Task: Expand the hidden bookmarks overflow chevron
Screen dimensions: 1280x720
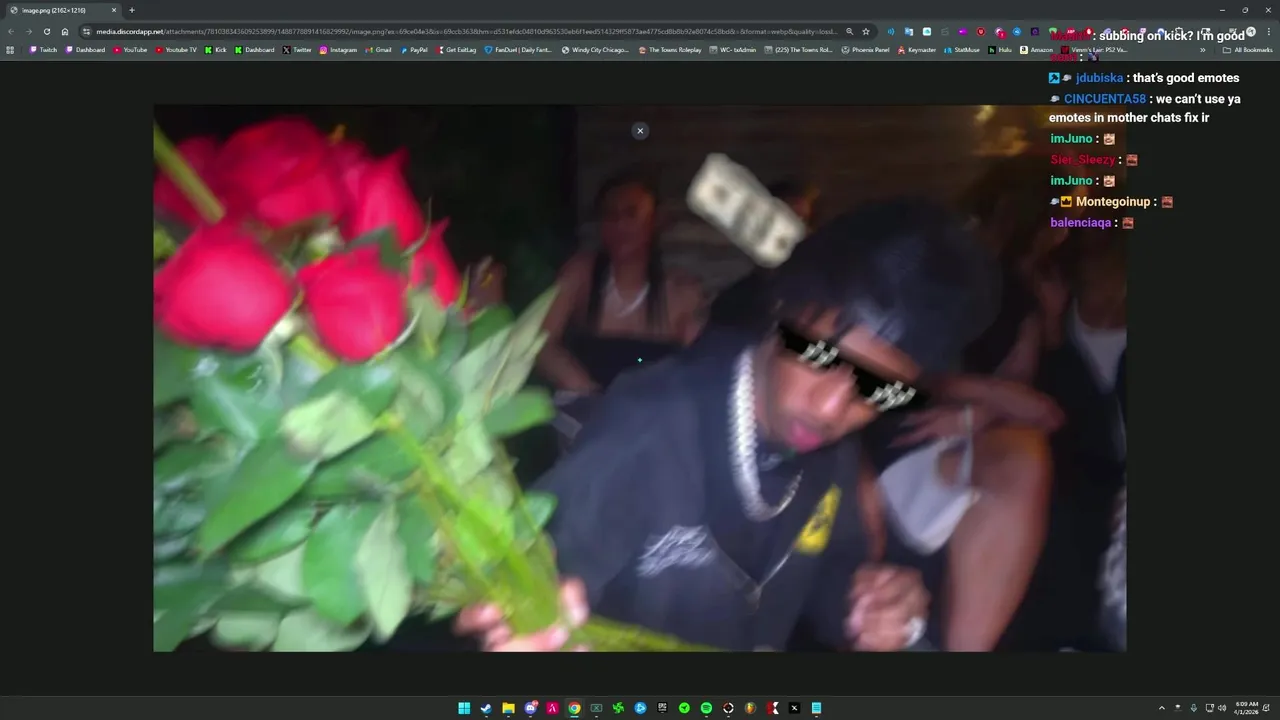Action: (1203, 49)
